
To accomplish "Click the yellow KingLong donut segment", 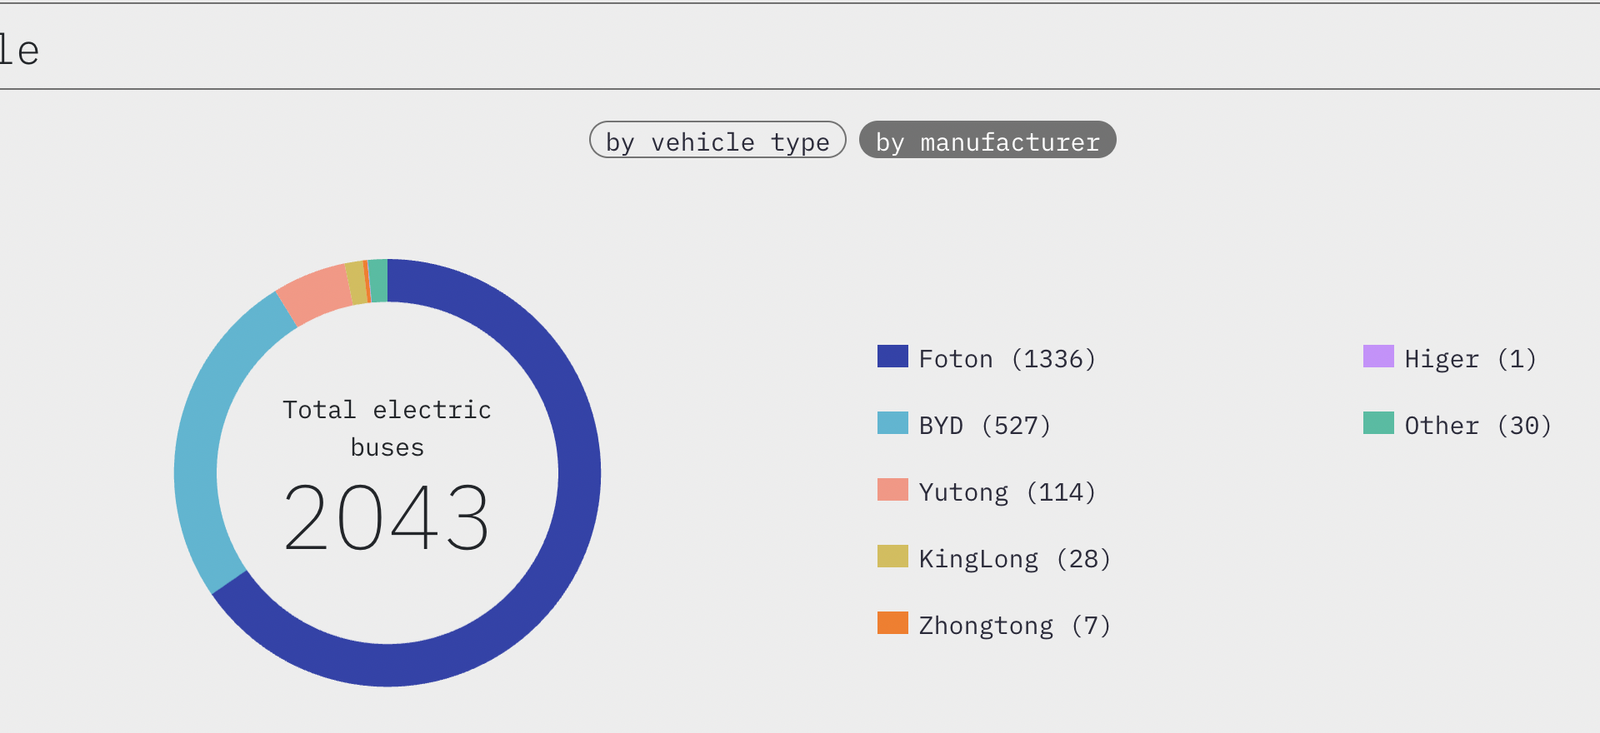I will click(357, 282).
